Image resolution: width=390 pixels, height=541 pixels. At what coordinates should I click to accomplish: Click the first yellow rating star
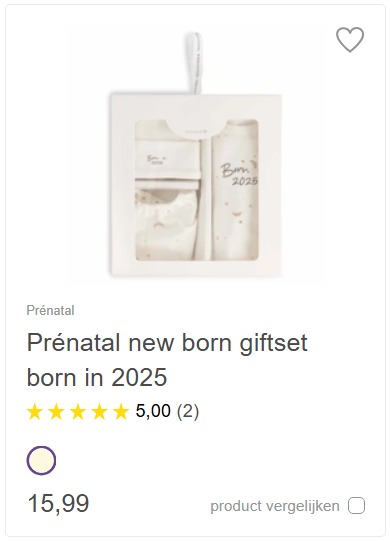(x=35, y=412)
